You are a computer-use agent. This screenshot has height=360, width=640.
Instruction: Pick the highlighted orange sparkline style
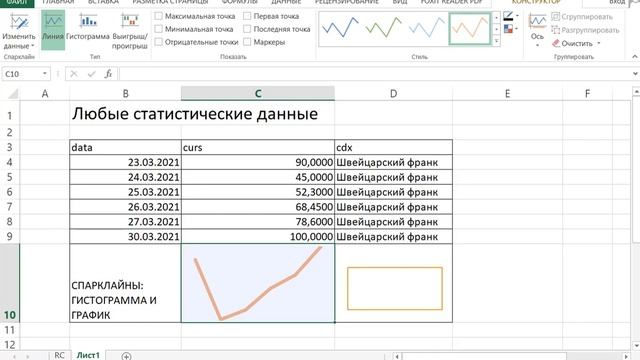(x=470, y=29)
